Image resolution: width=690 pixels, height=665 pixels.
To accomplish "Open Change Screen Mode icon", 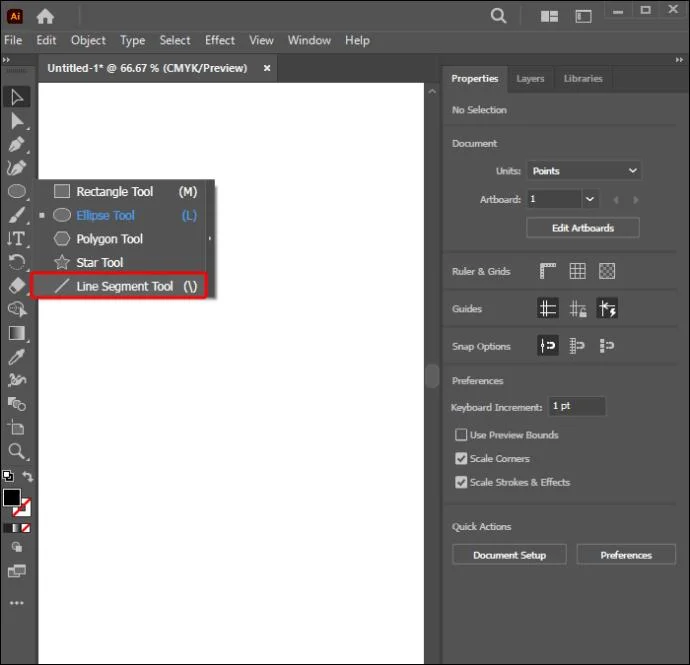I will coord(17,571).
